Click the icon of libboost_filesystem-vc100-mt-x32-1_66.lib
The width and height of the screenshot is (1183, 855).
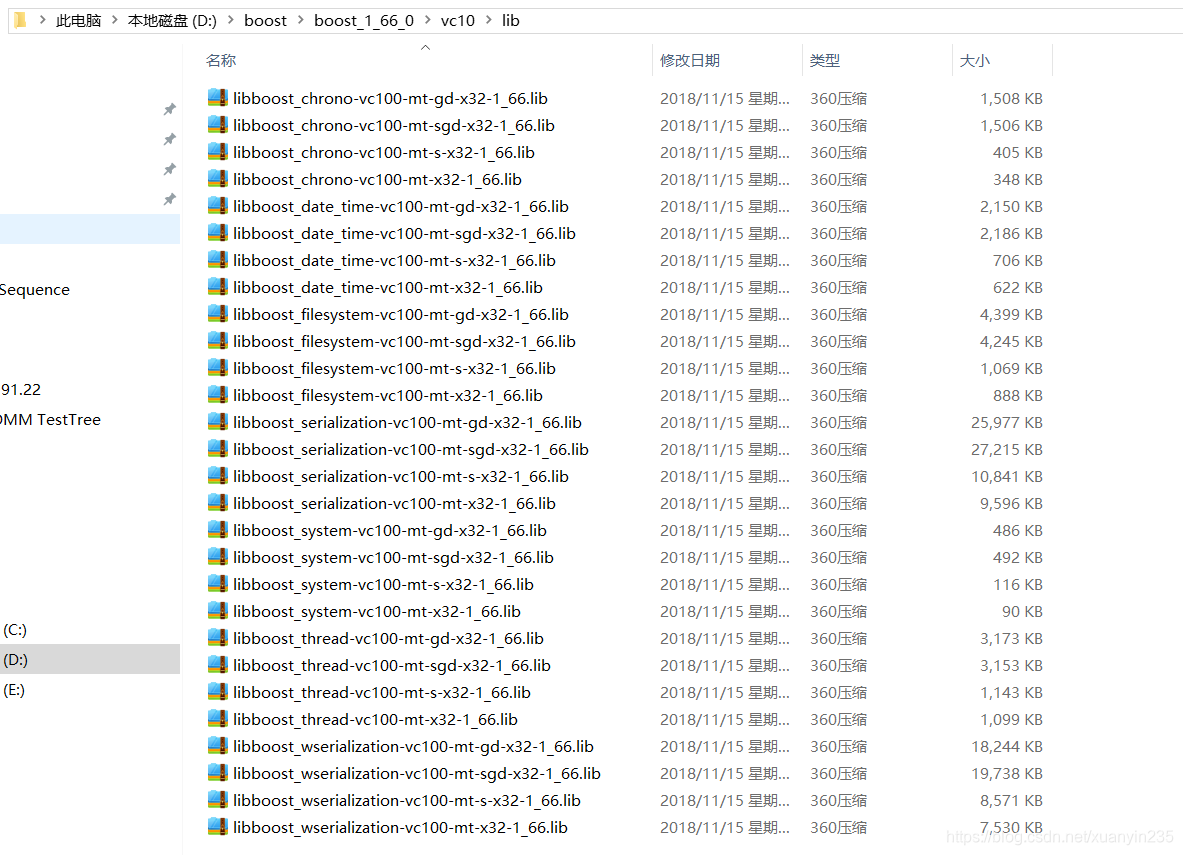(x=217, y=395)
